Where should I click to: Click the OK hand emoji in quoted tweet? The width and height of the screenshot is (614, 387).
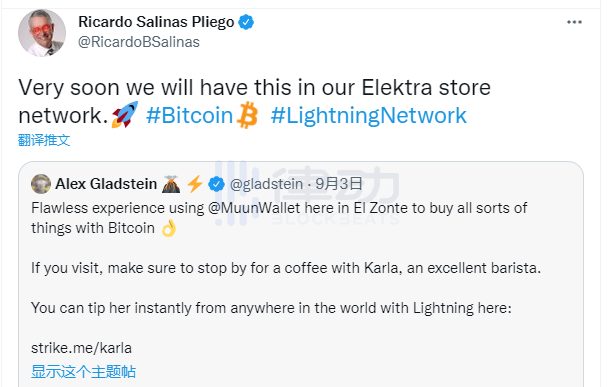pyautogui.click(x=169, y=228)
